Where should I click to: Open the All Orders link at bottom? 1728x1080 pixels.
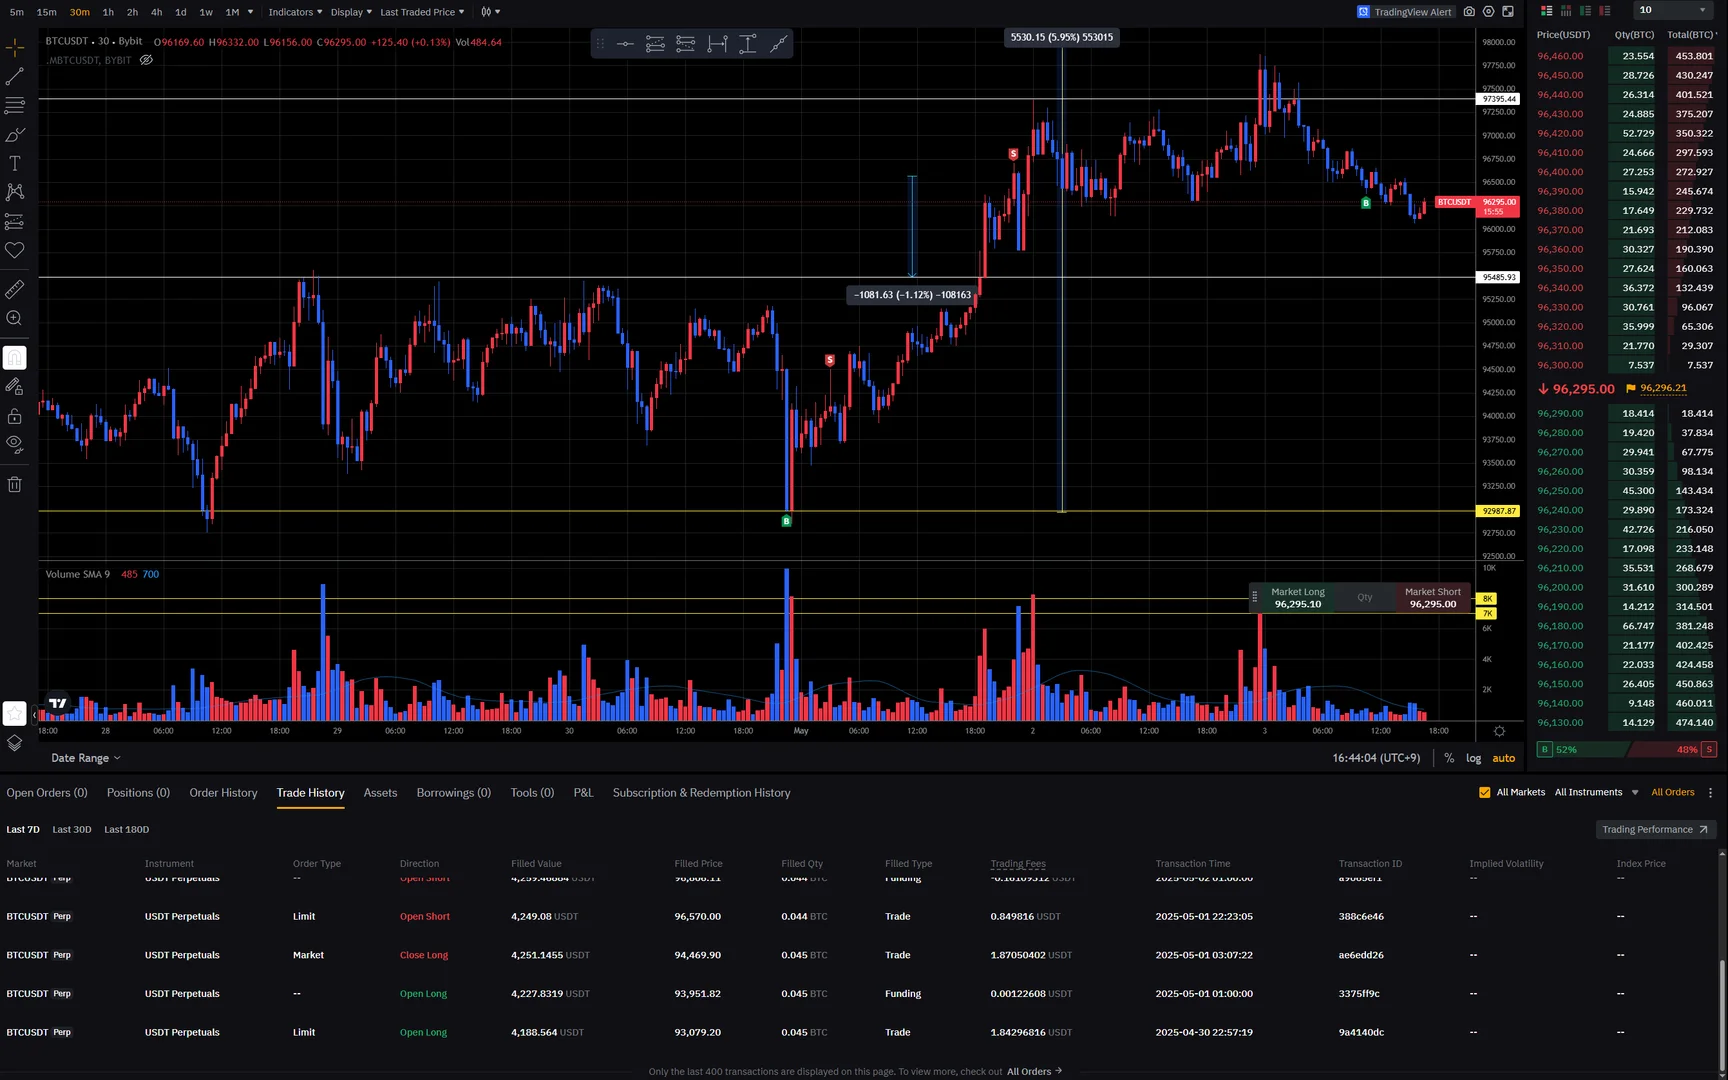[1034, 1071]
